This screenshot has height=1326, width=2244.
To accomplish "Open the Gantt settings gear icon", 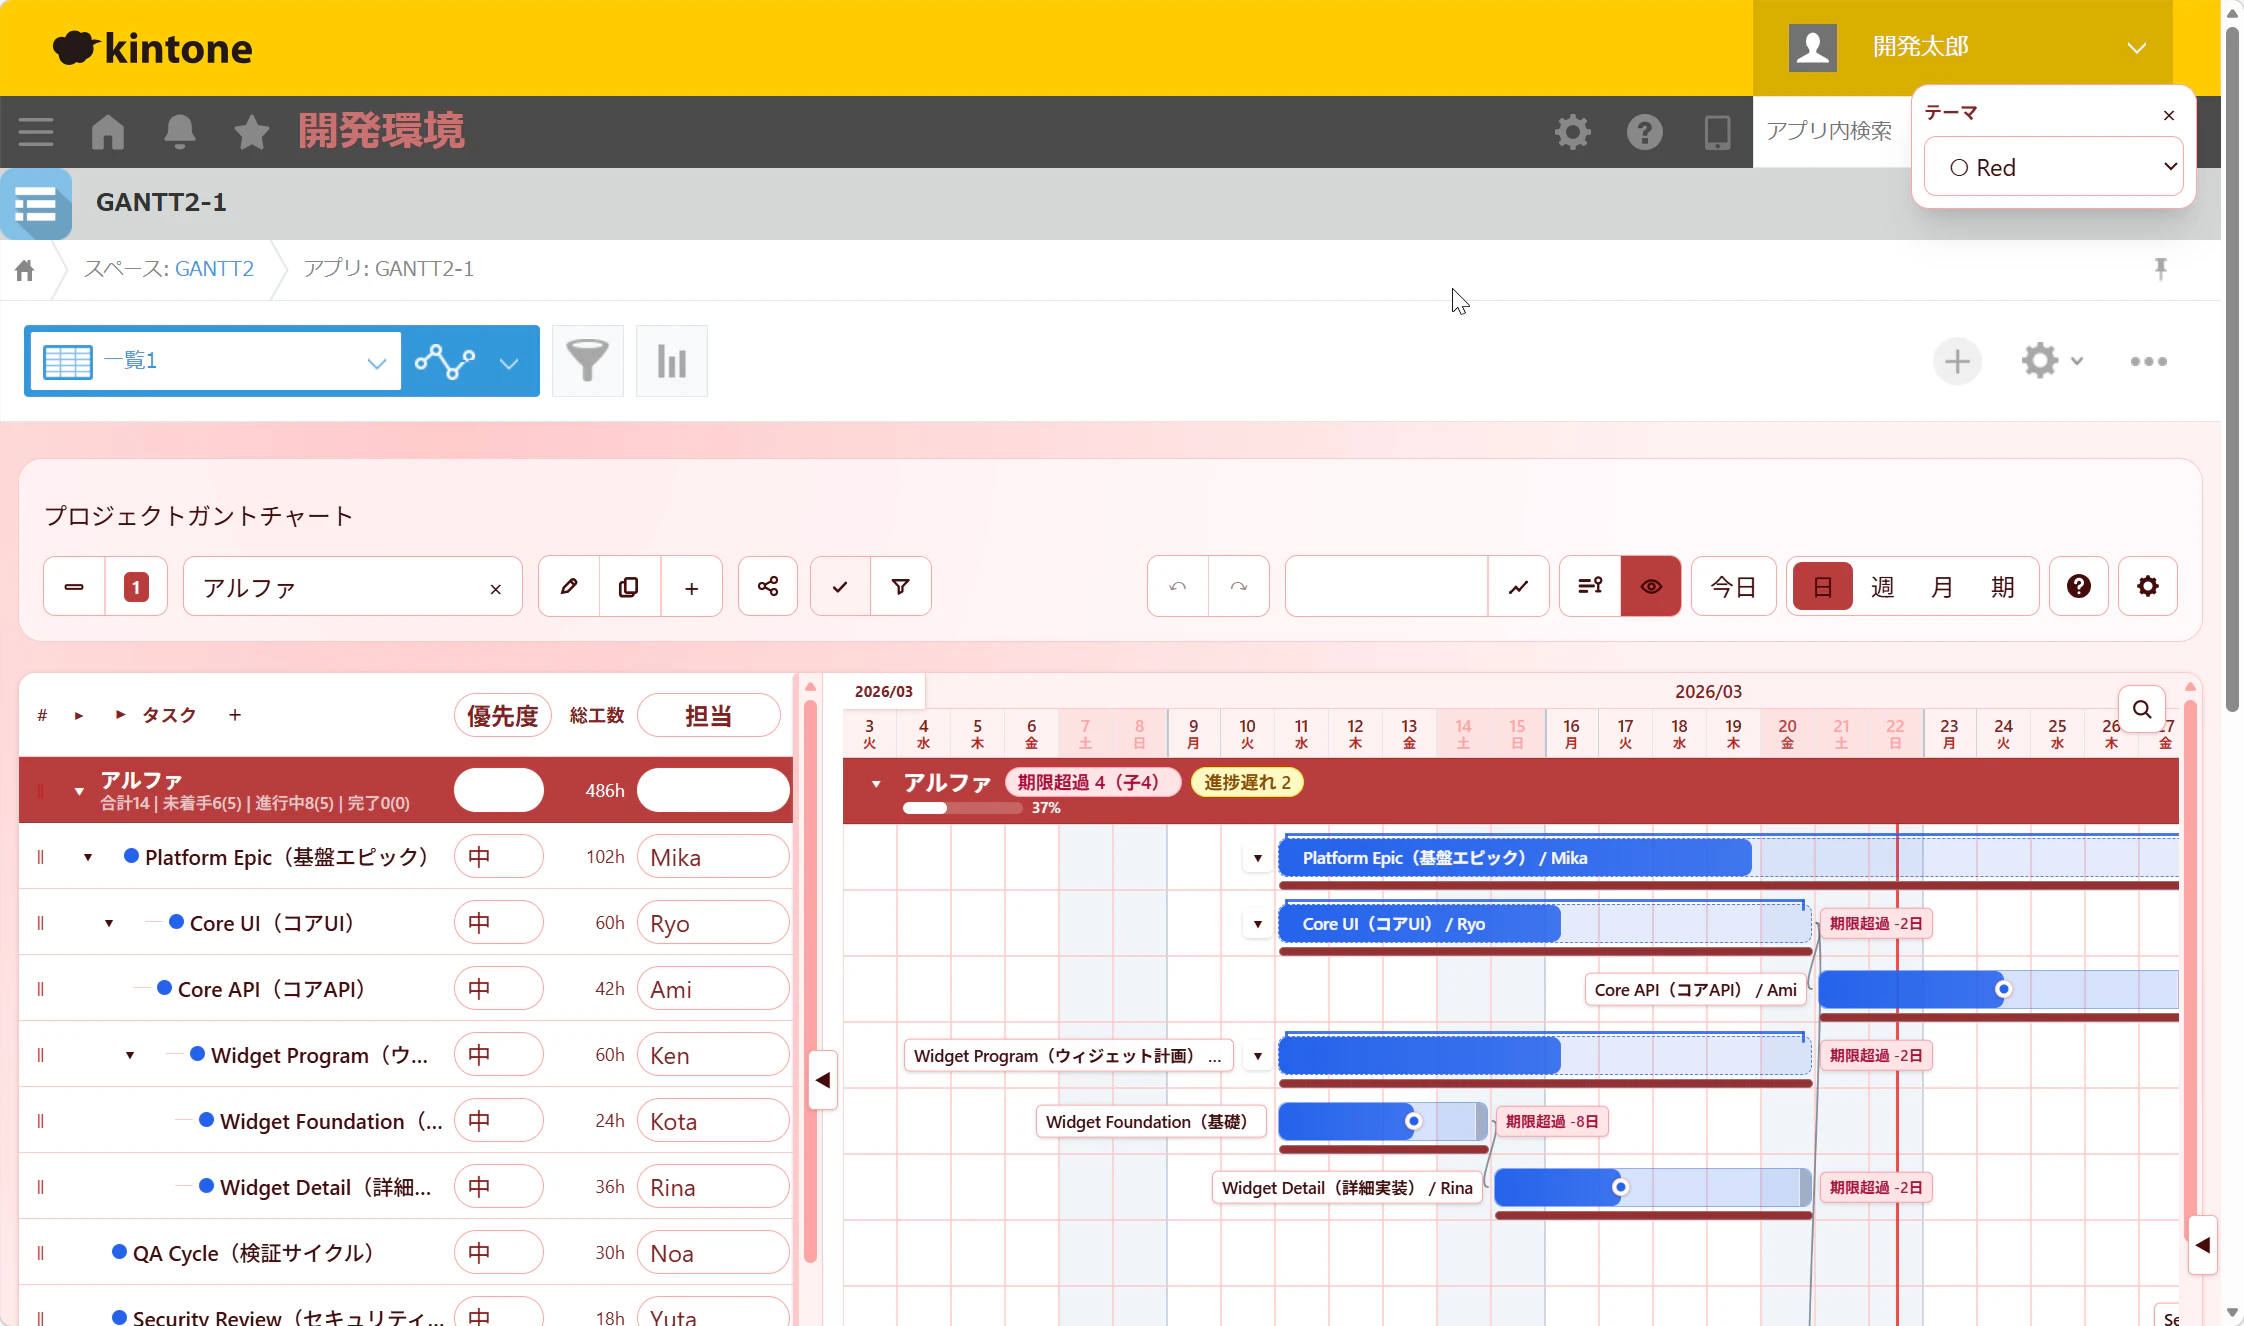I will [2147, 587].
